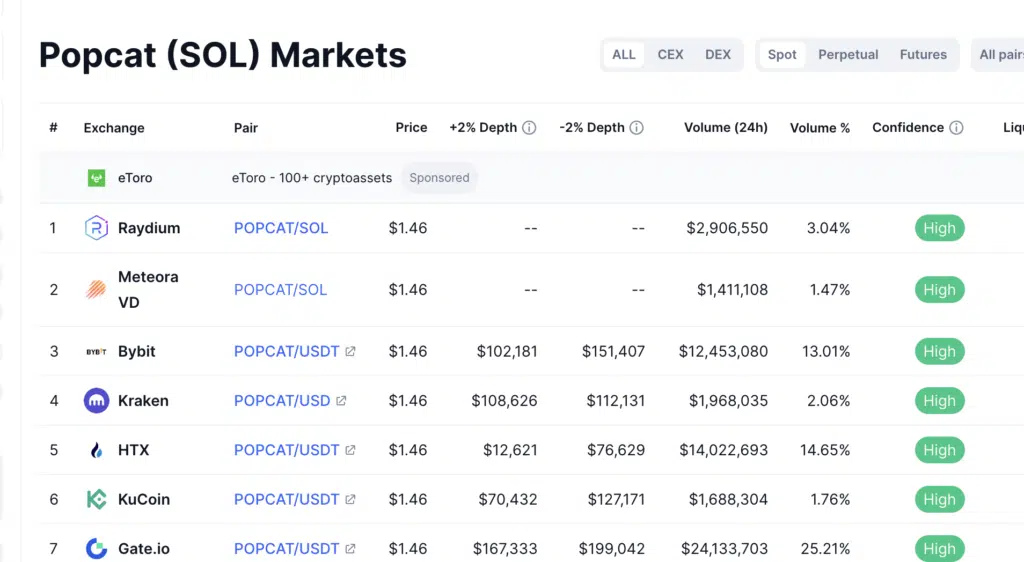Click High confidence badge in Raydium row
The image size is (1024, 562).
click(x=939, y=228)
